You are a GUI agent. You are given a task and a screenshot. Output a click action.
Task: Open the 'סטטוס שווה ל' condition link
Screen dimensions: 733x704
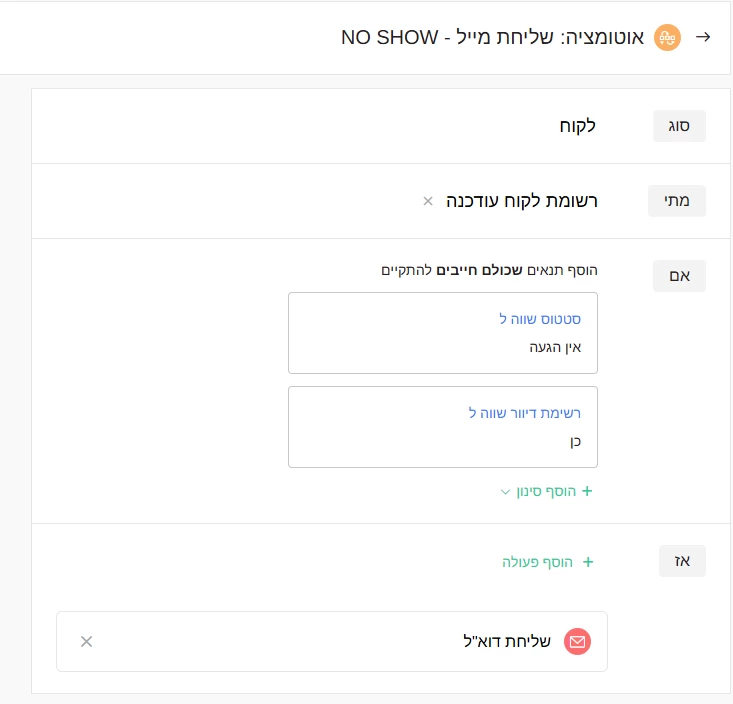click(540, 319)
